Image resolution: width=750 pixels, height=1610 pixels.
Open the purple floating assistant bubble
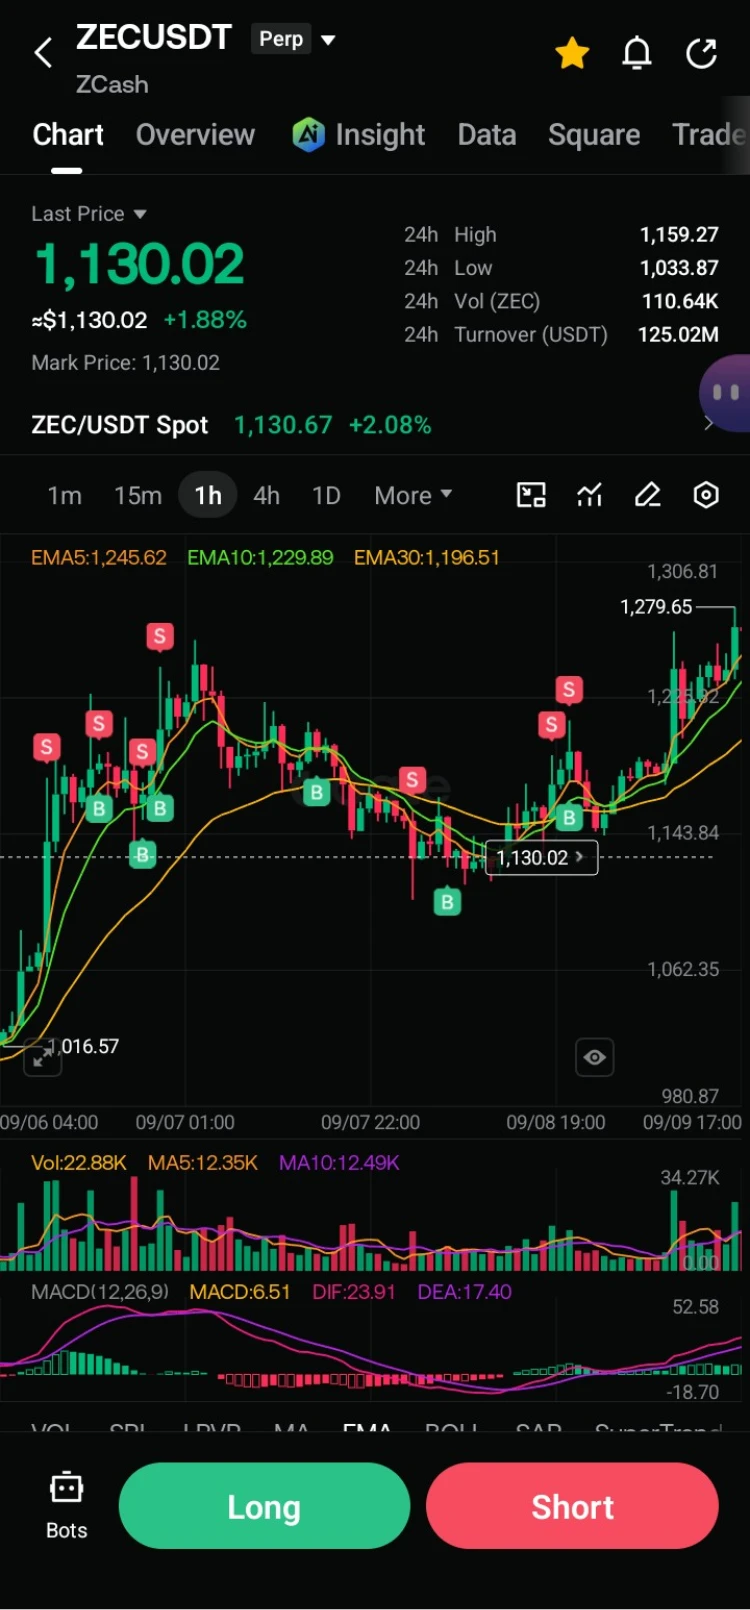click(725, 393)
